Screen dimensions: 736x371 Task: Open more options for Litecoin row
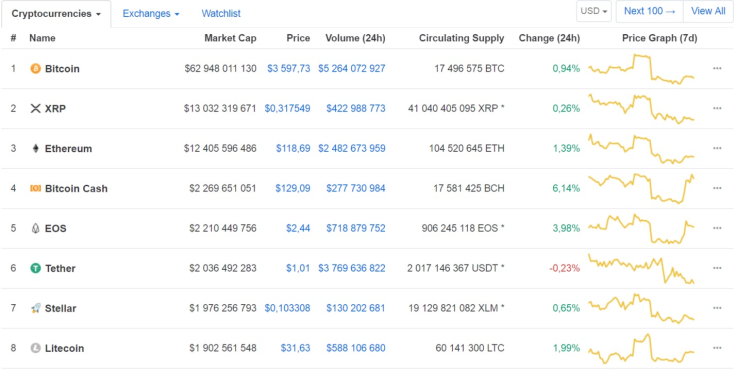tap(717, 348)
